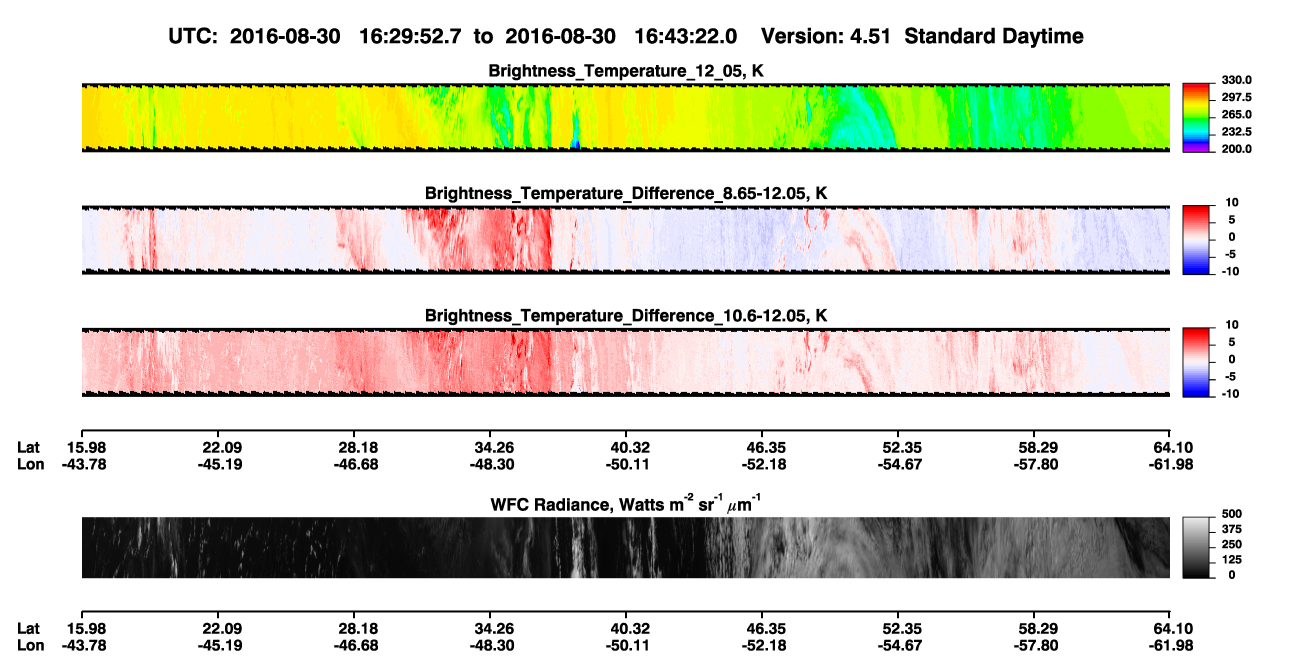Click the Brightness_Temperature_12_05 image strip
Screen dimensions: 1300x667
point(625,118)
